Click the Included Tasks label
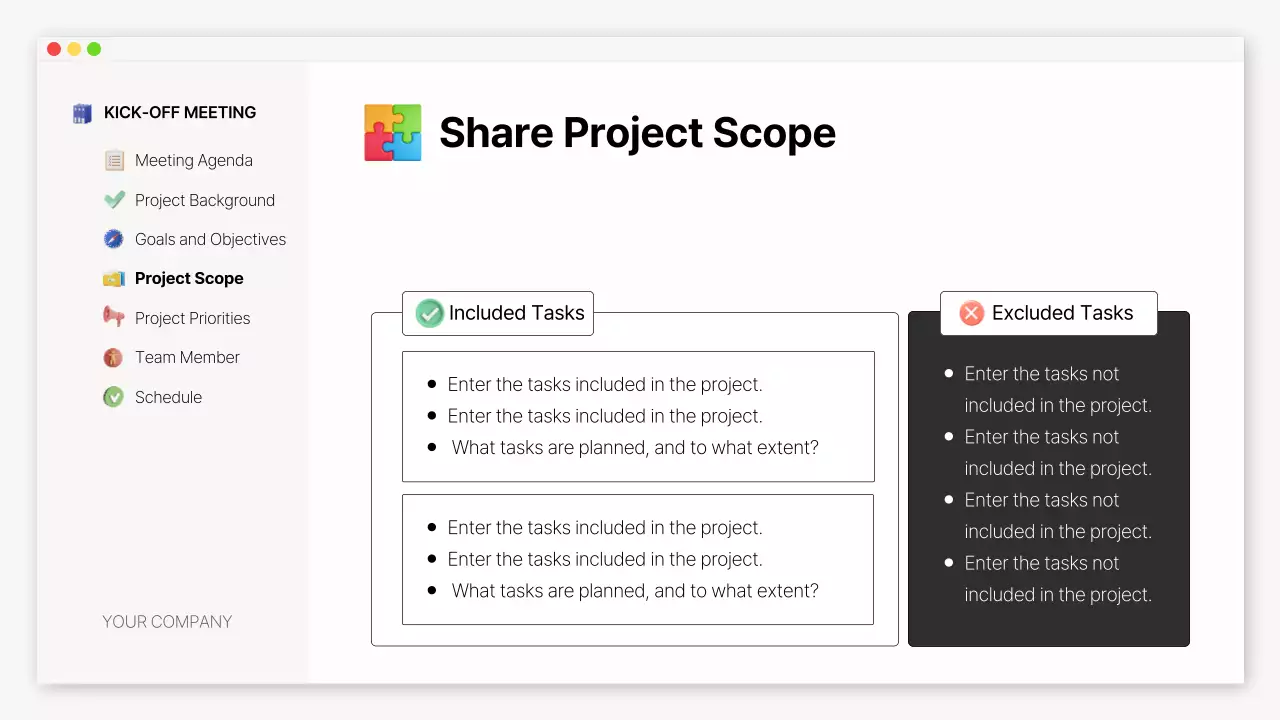The height and width of the screenshot is (720, 1280). 516,313
